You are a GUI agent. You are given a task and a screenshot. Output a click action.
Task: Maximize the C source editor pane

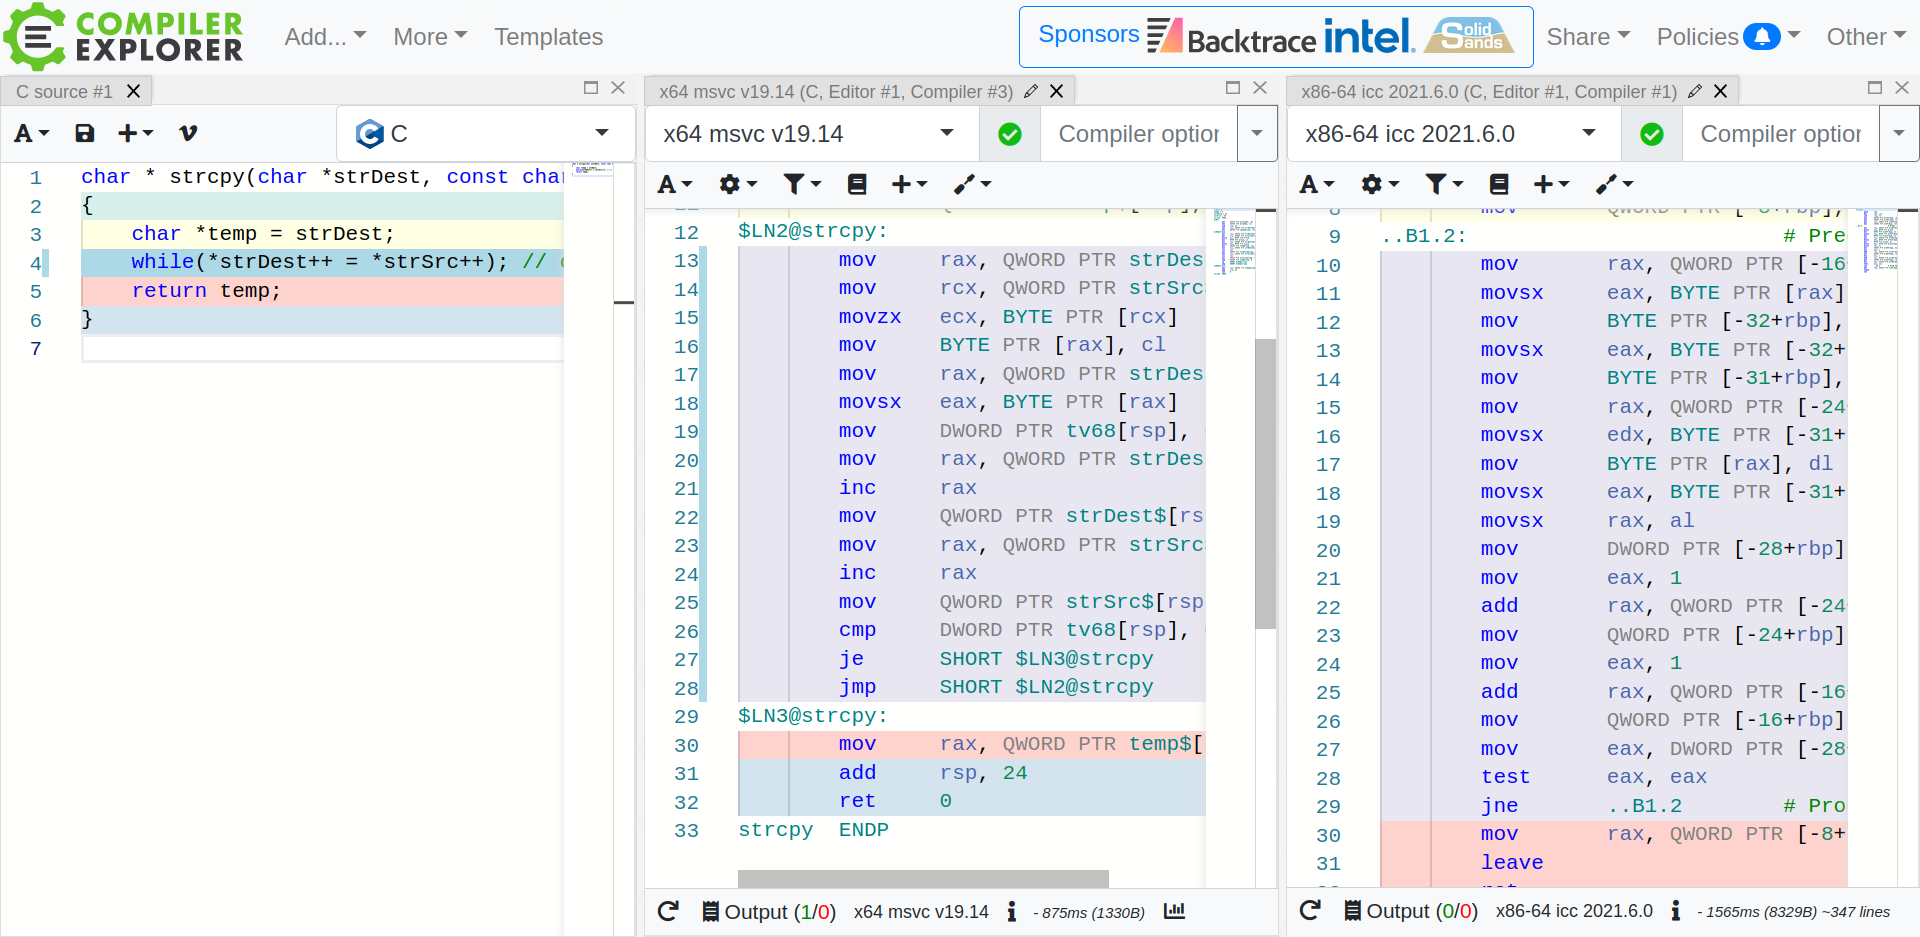[x=591, y=88]
